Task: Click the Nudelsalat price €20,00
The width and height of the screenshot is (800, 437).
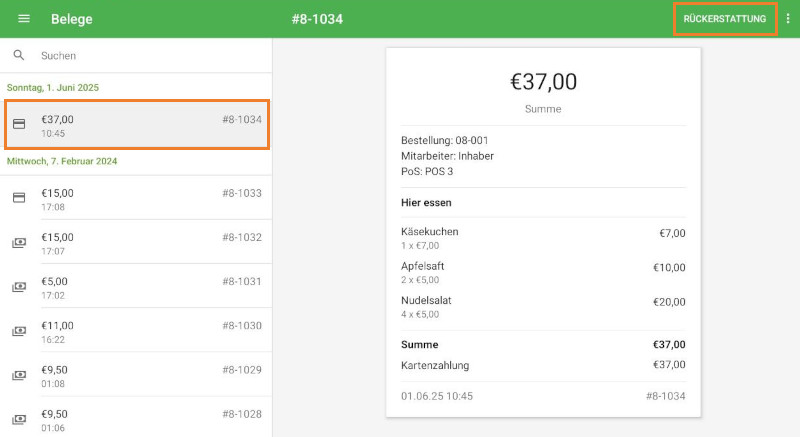Action: point(669,302)
